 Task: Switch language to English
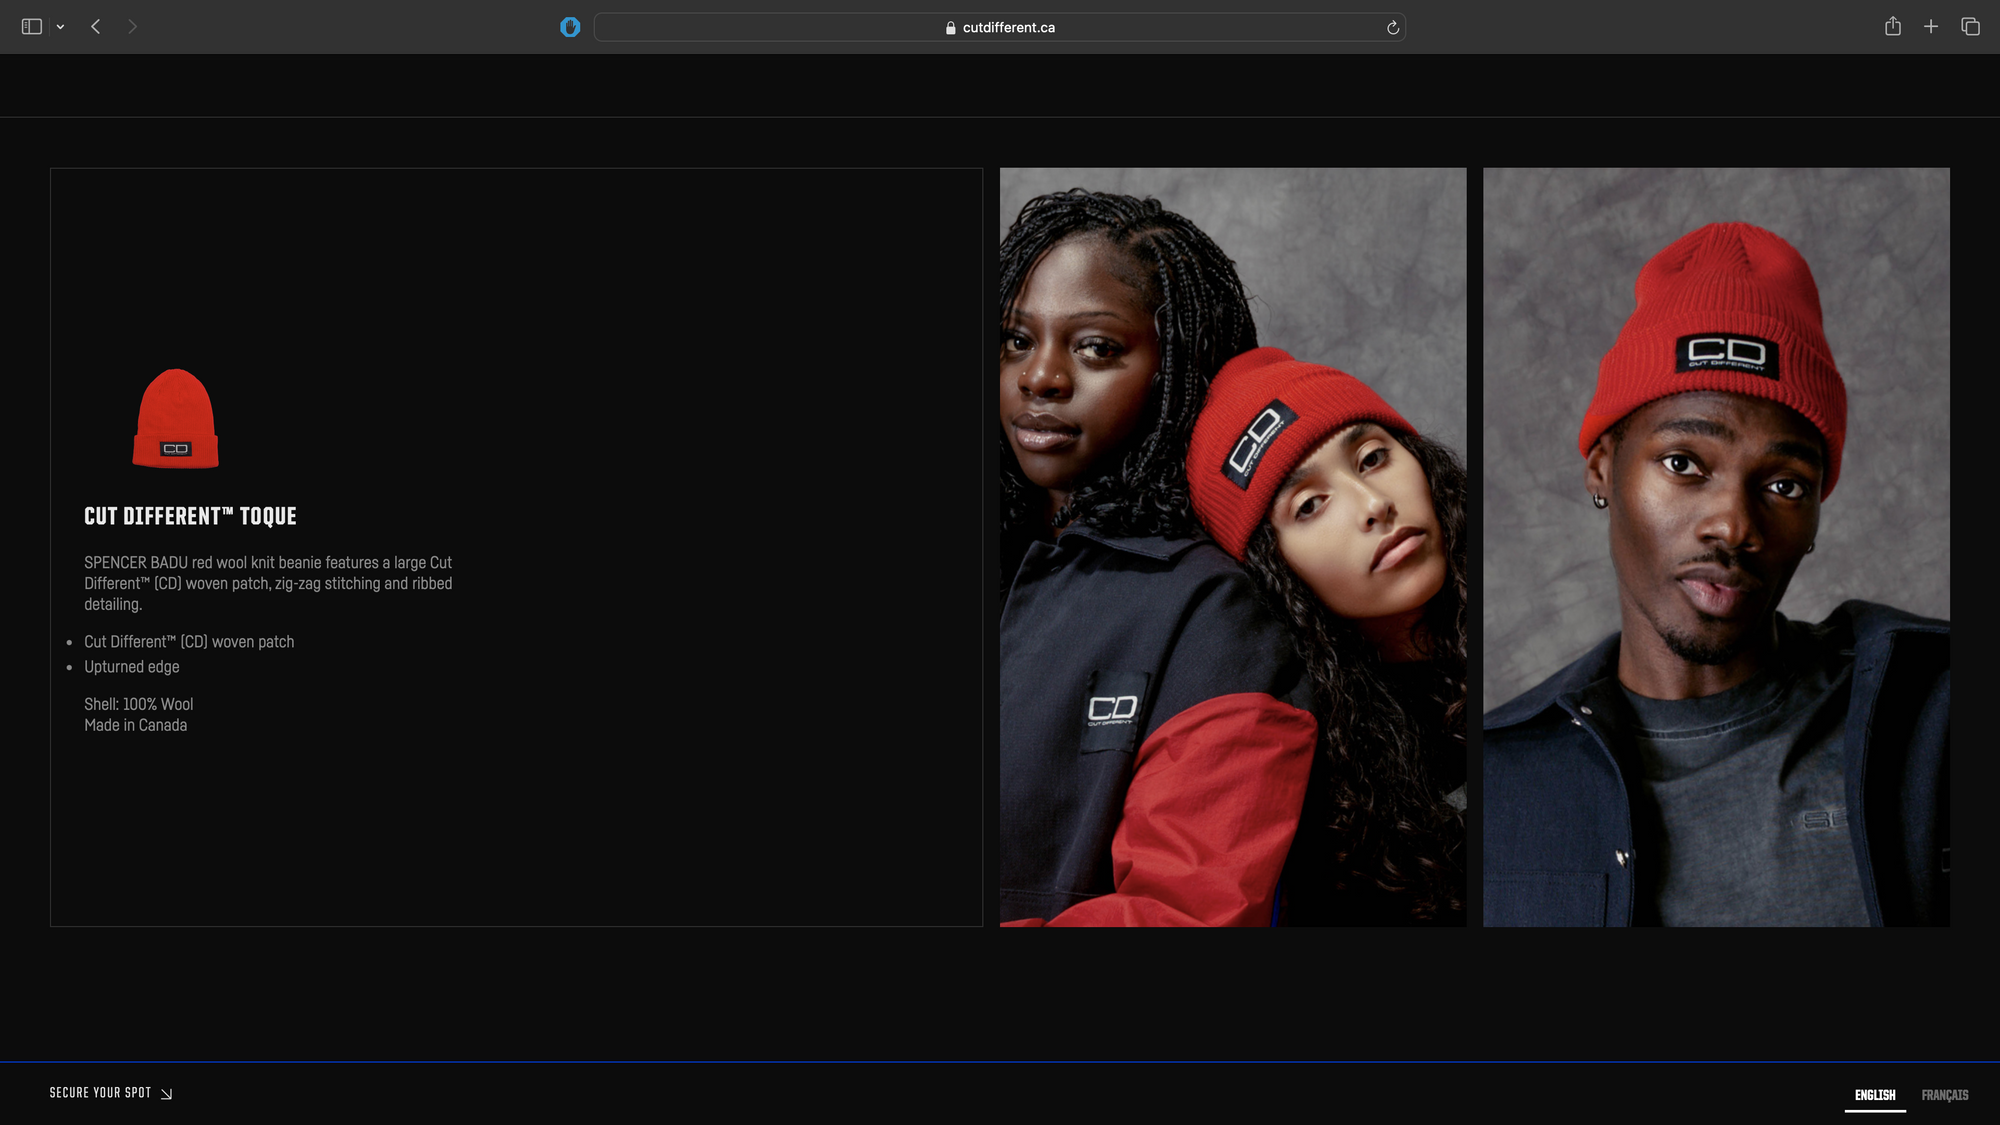(x=1874, y=1095)
